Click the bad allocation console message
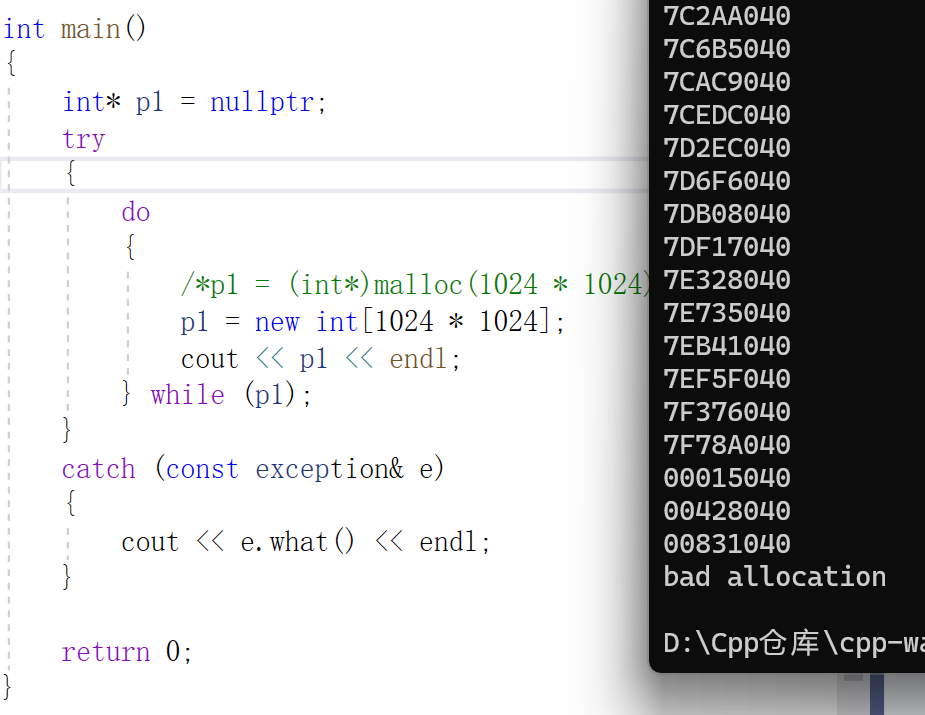The height and width of the screenshot is (715, 925). point(775,576)
